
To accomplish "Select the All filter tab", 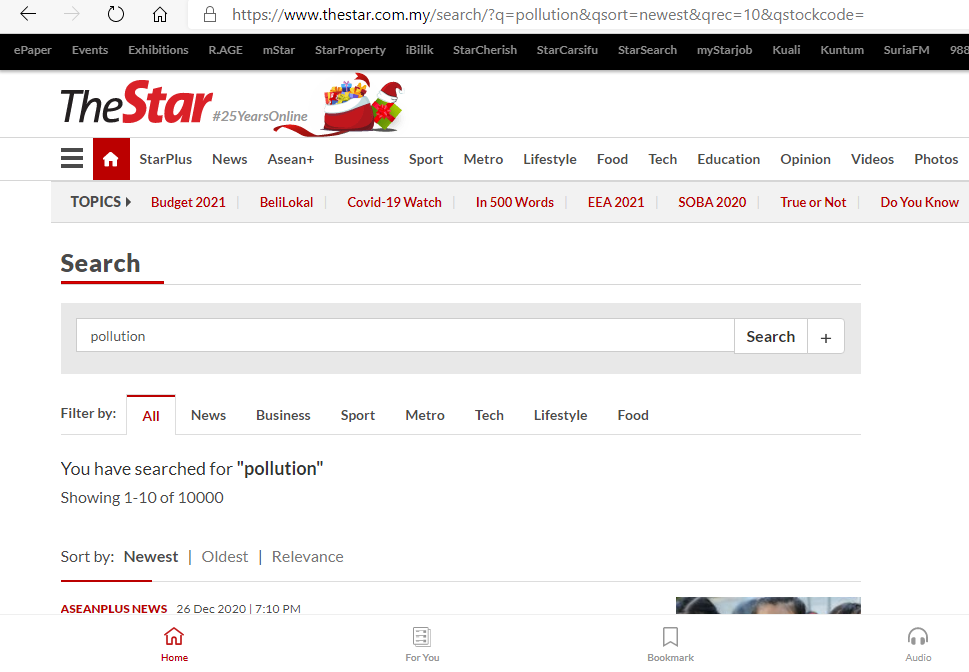I will click(151, 415).
